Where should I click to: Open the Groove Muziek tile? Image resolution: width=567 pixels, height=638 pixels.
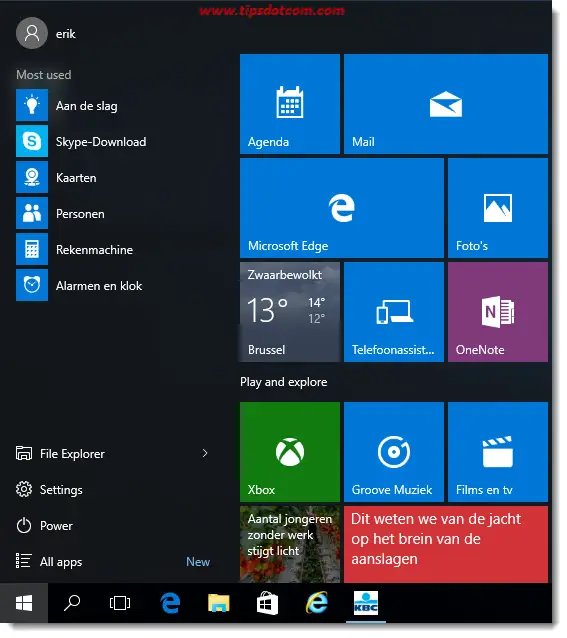[394, 452]
